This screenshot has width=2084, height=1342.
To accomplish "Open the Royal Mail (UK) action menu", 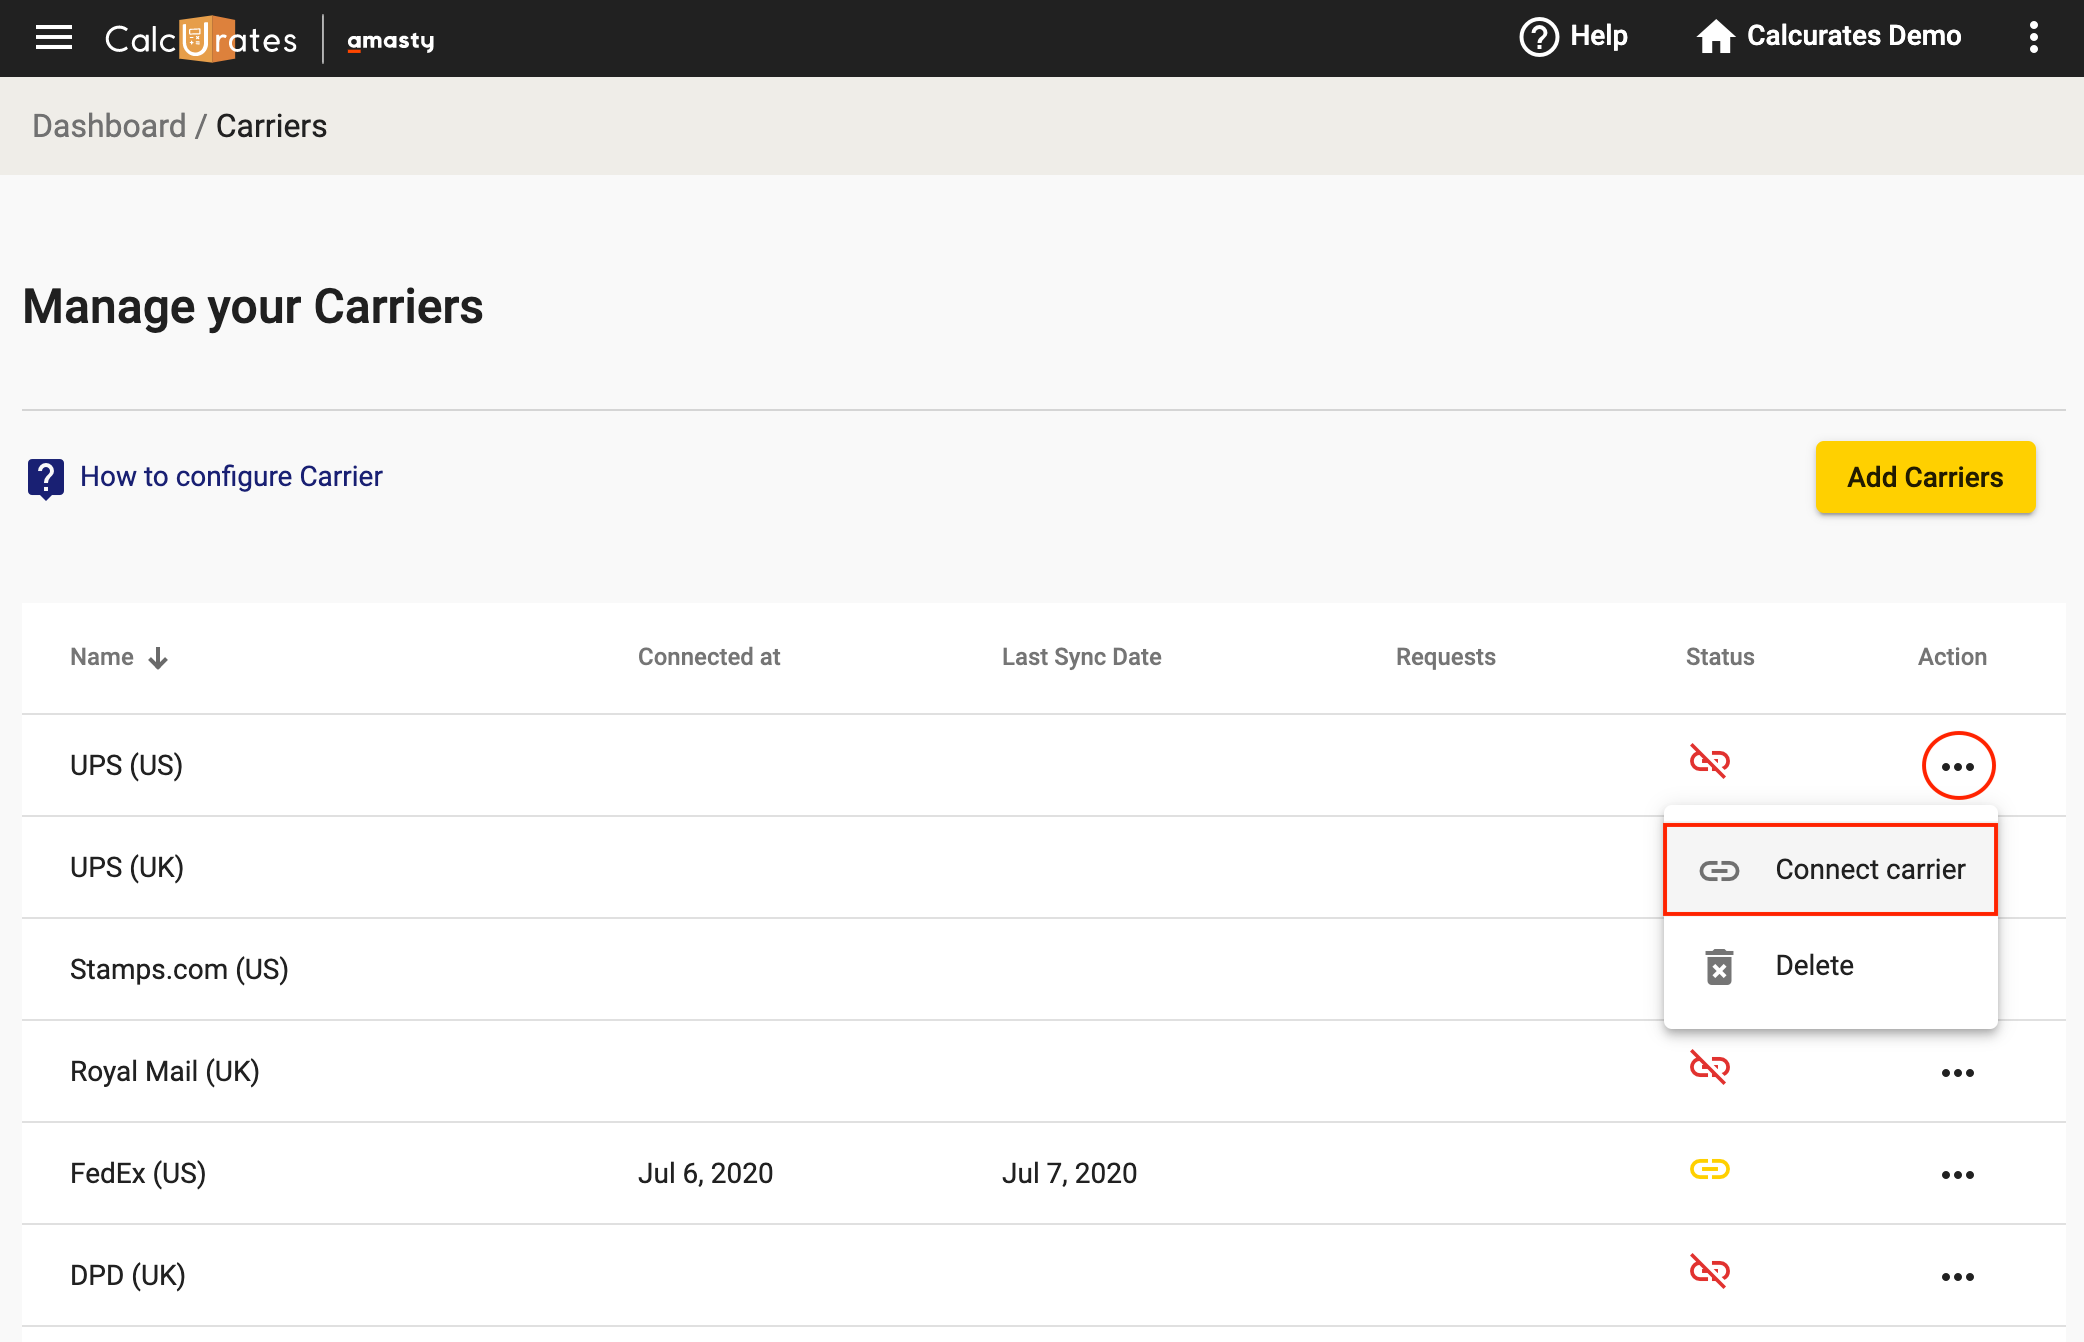I will 1958,1073.
